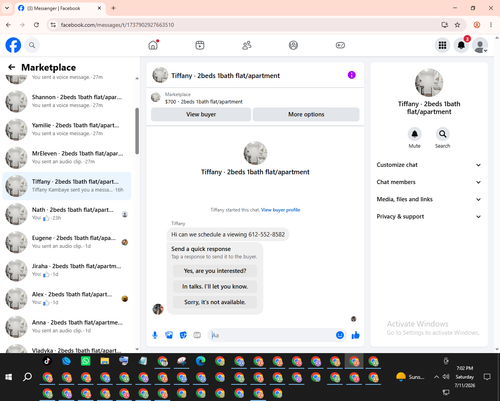Open Windows notification center icon

(x=487, y=377)
